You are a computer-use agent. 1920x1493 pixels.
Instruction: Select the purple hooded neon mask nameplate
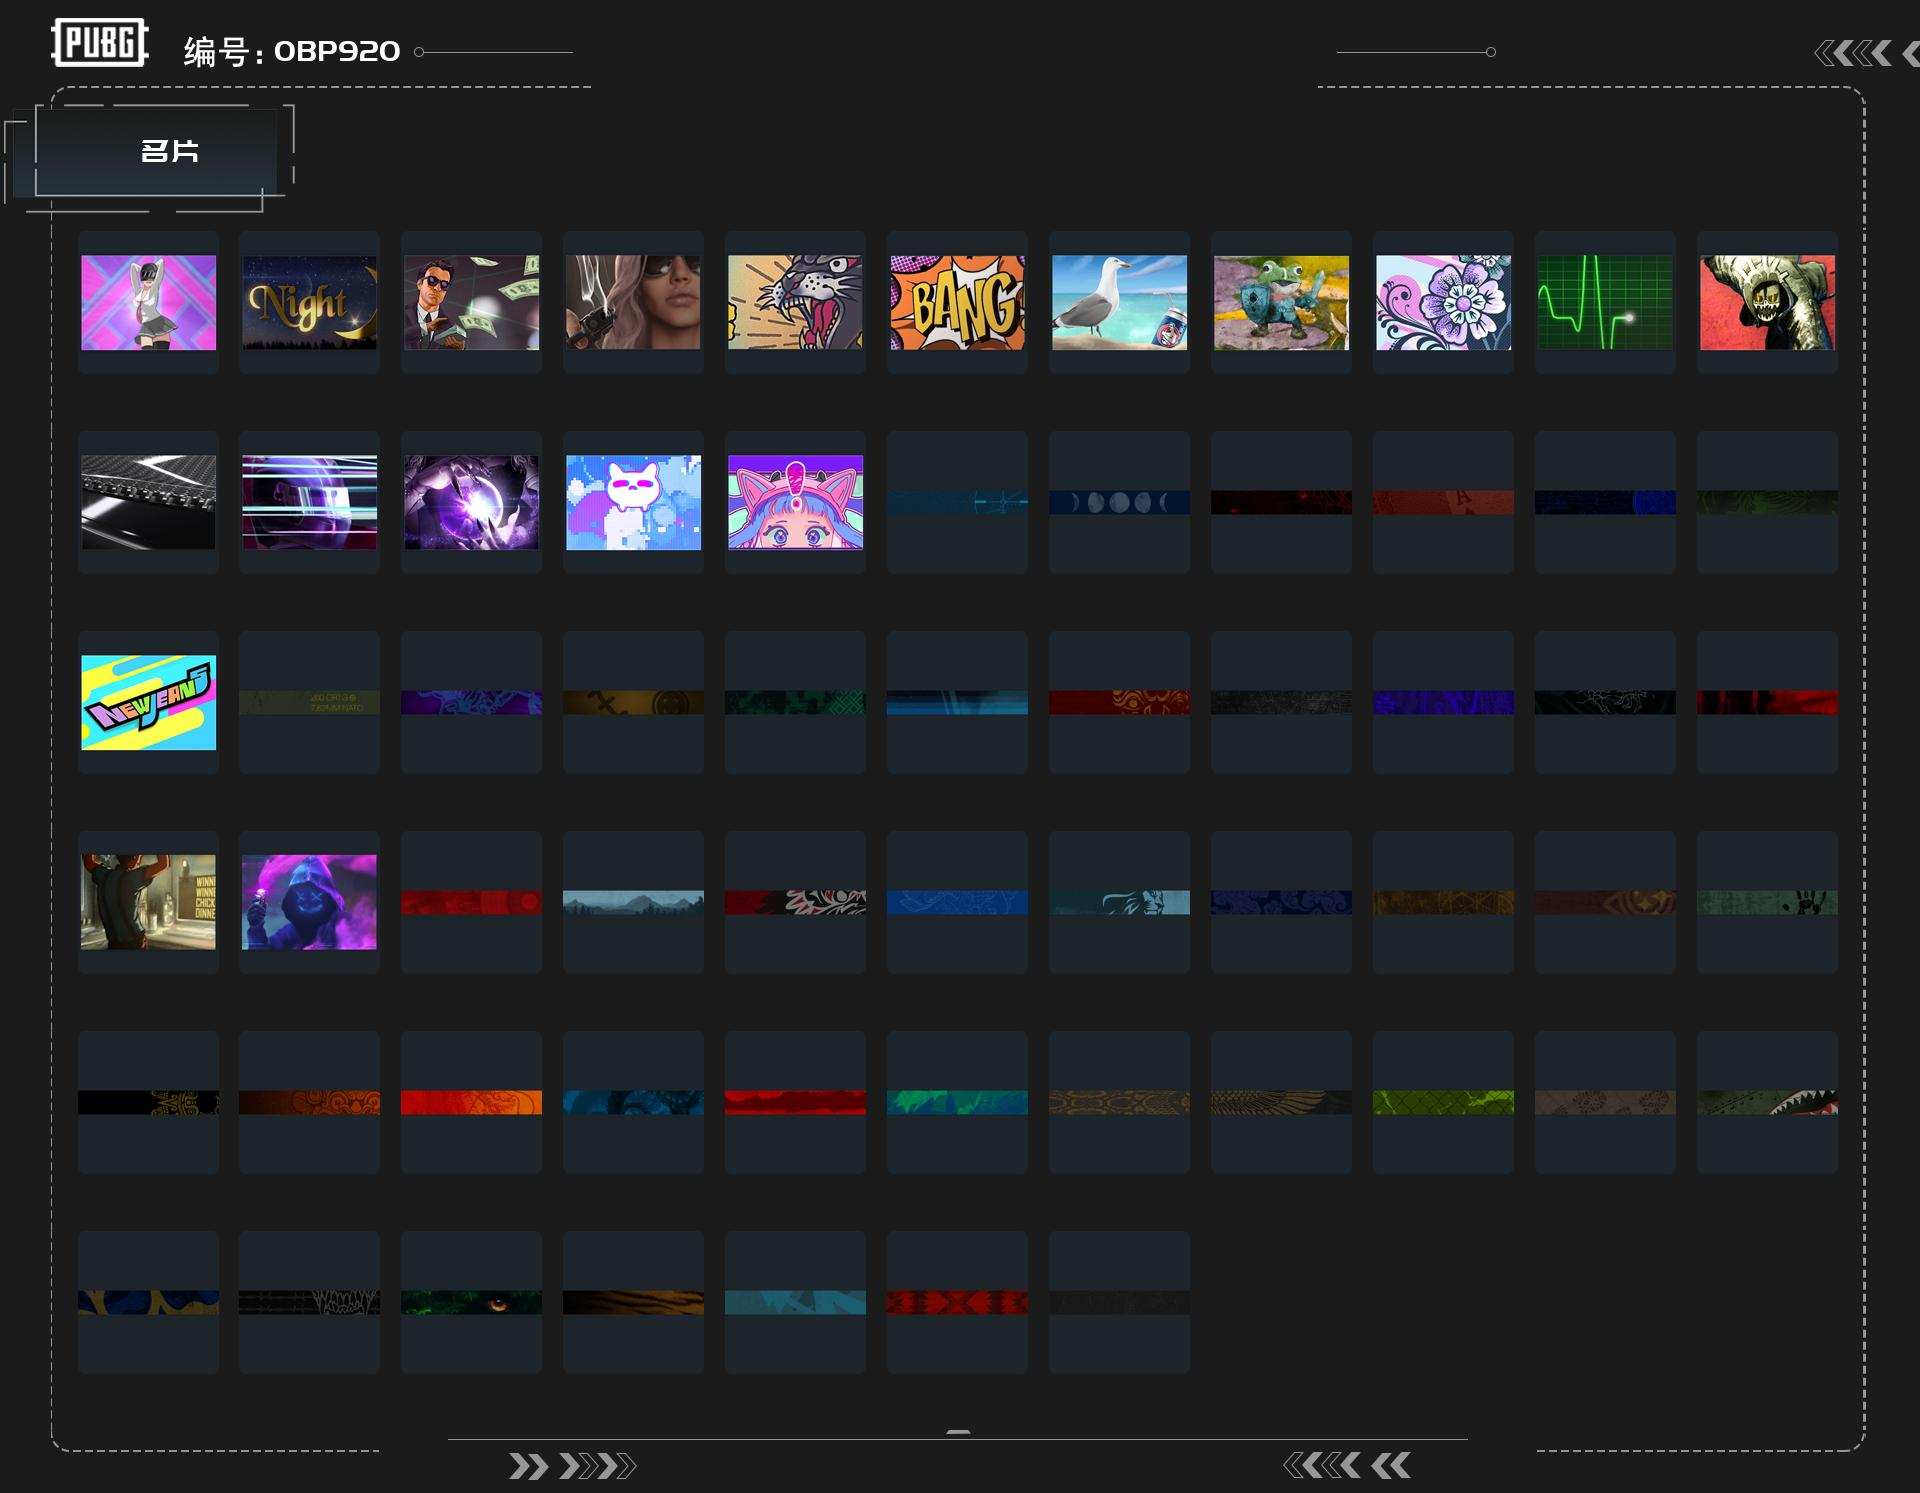click(310, 902)
